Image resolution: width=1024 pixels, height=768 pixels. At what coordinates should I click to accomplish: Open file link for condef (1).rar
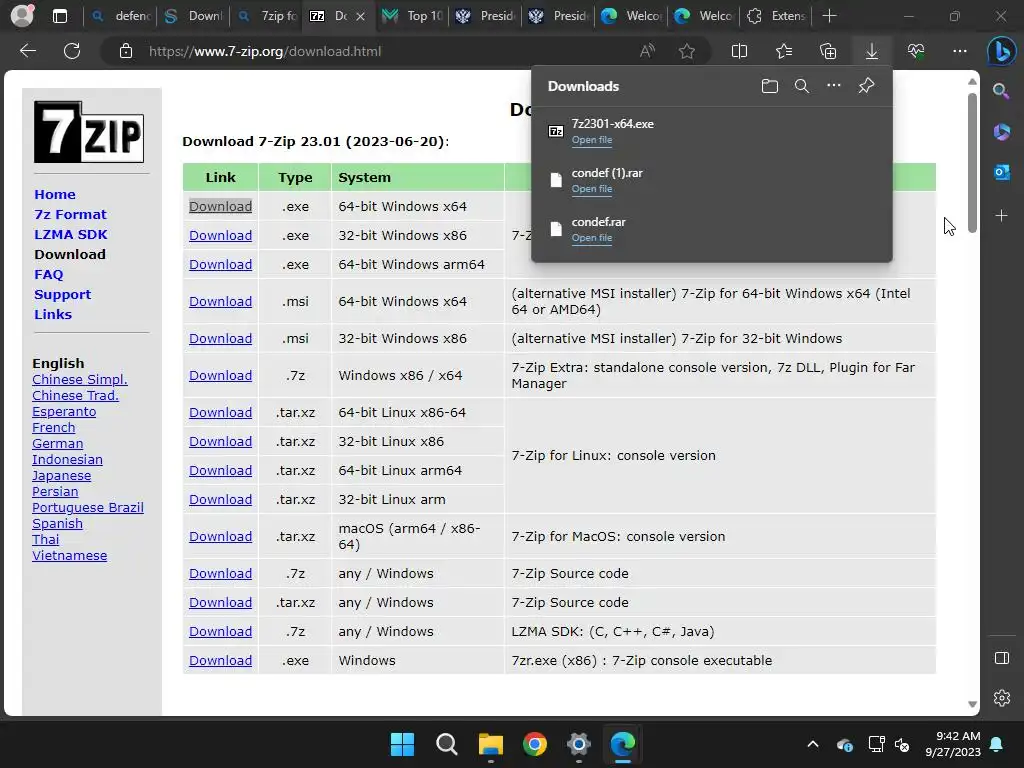[592, 189]
